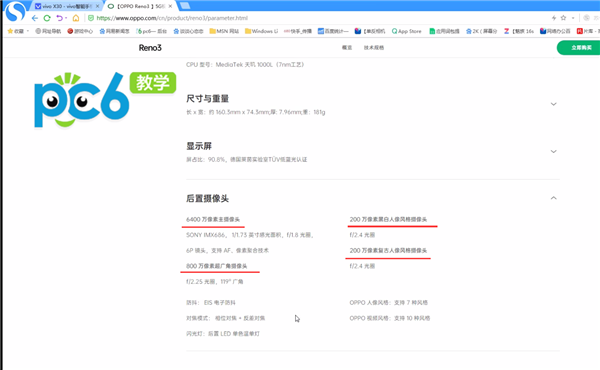
Task: Switch to the vivo X30 tab
Action: click(64, 6)
